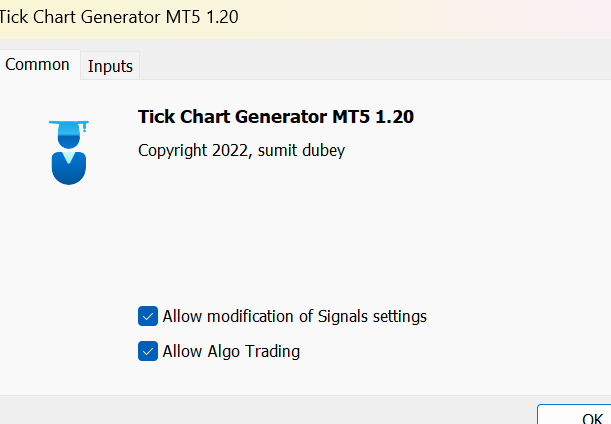
Task: Click the word 'Copyright' below the heading
Action: [x=174, y=150]
